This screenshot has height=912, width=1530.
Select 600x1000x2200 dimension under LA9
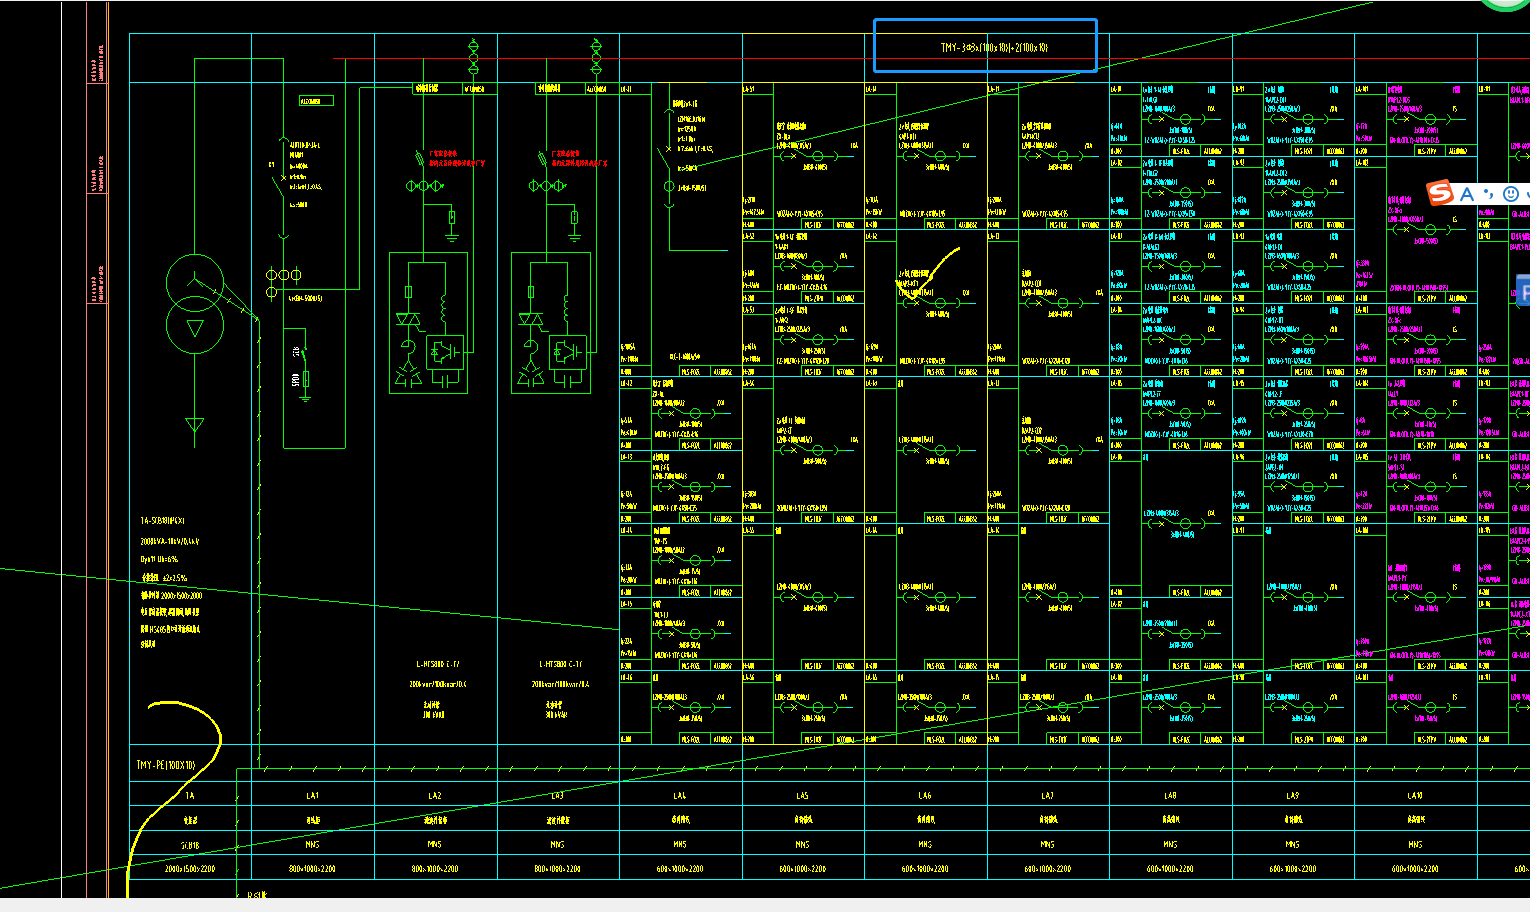[1292, 869]
